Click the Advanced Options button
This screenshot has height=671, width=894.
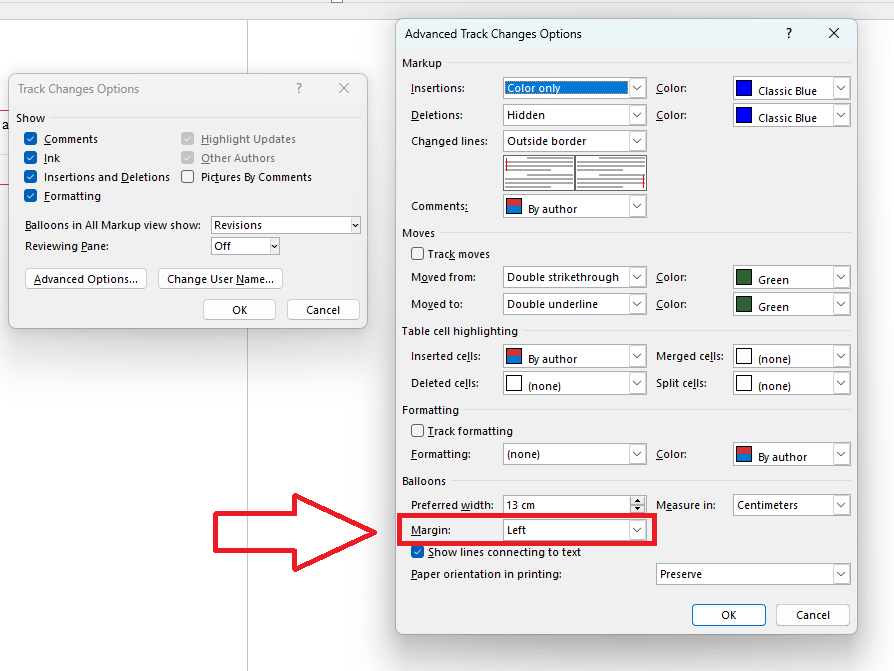86,279
